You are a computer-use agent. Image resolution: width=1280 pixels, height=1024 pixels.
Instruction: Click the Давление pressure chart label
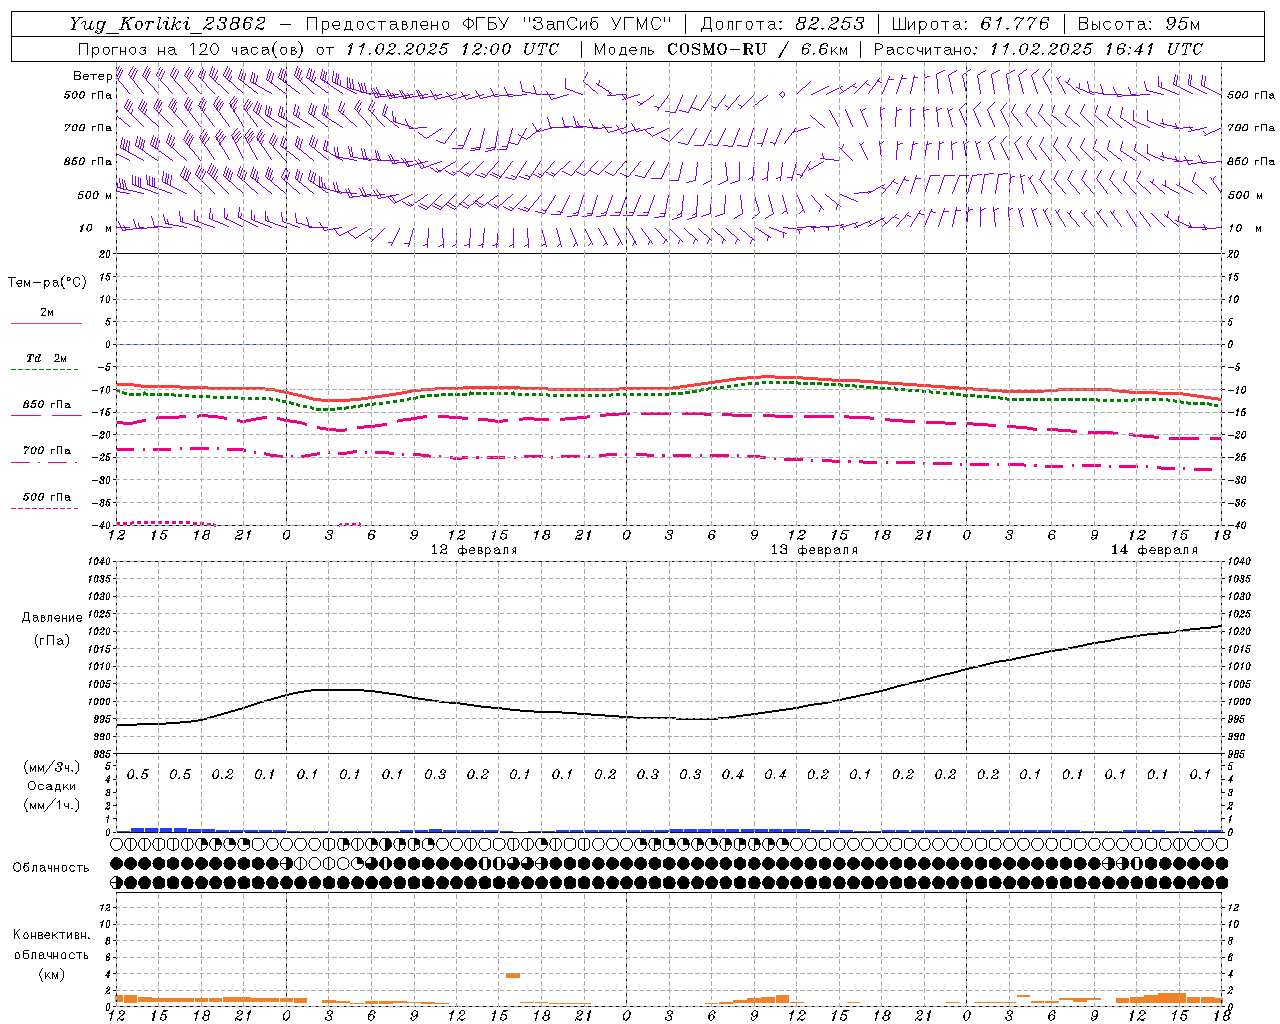pyautogui.click(x=52, y=618)
